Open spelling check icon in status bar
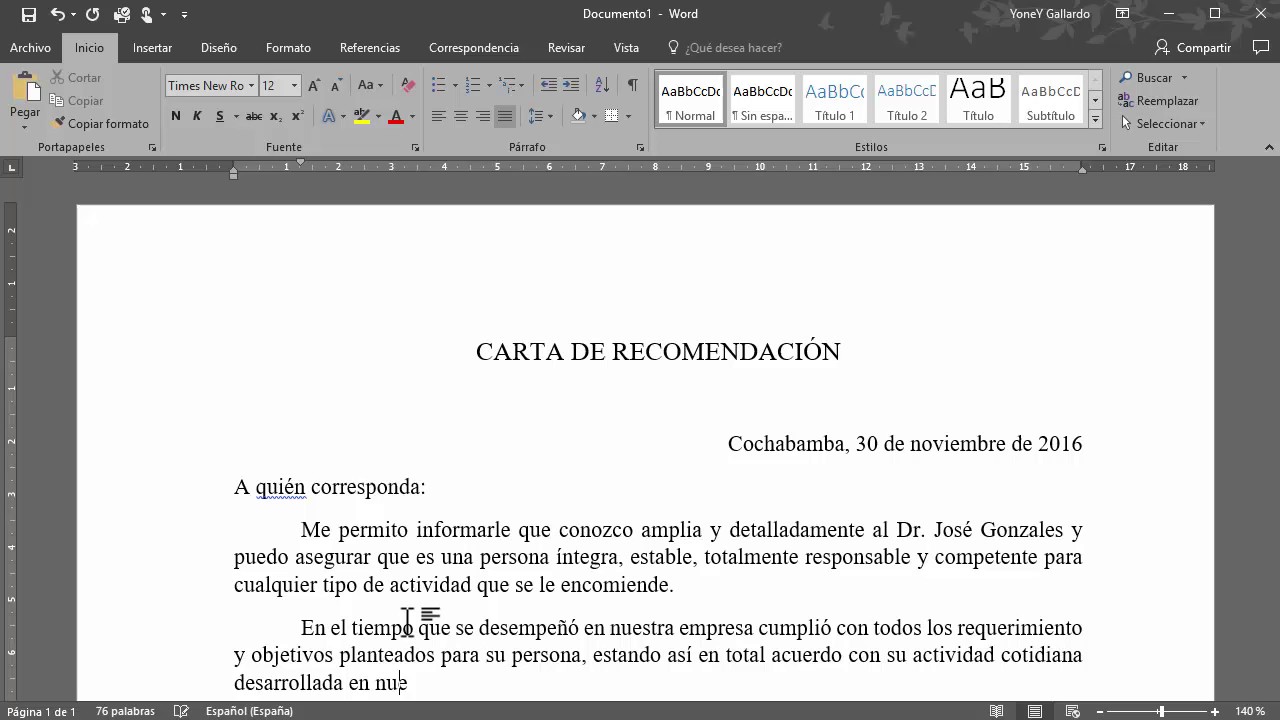 coord(181,711)
